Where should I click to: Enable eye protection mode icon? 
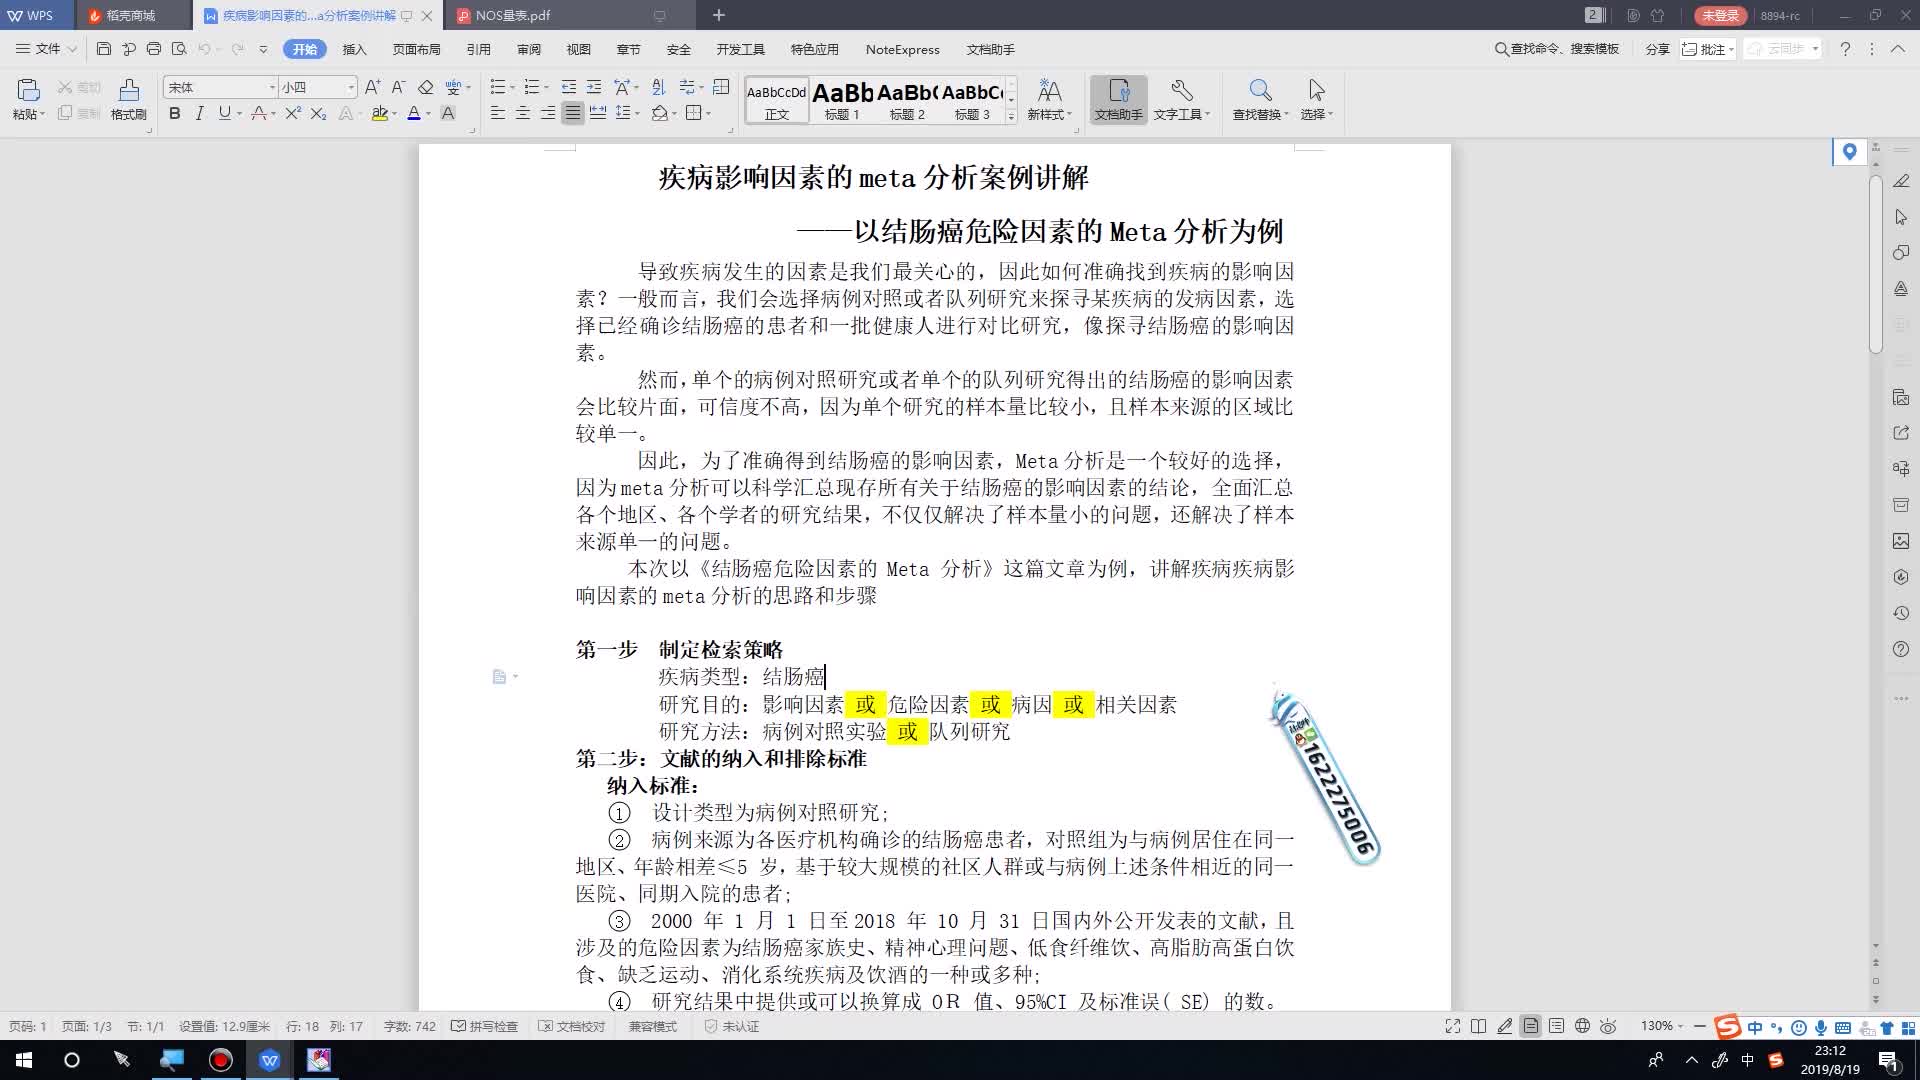[x=1608, y=1026]
